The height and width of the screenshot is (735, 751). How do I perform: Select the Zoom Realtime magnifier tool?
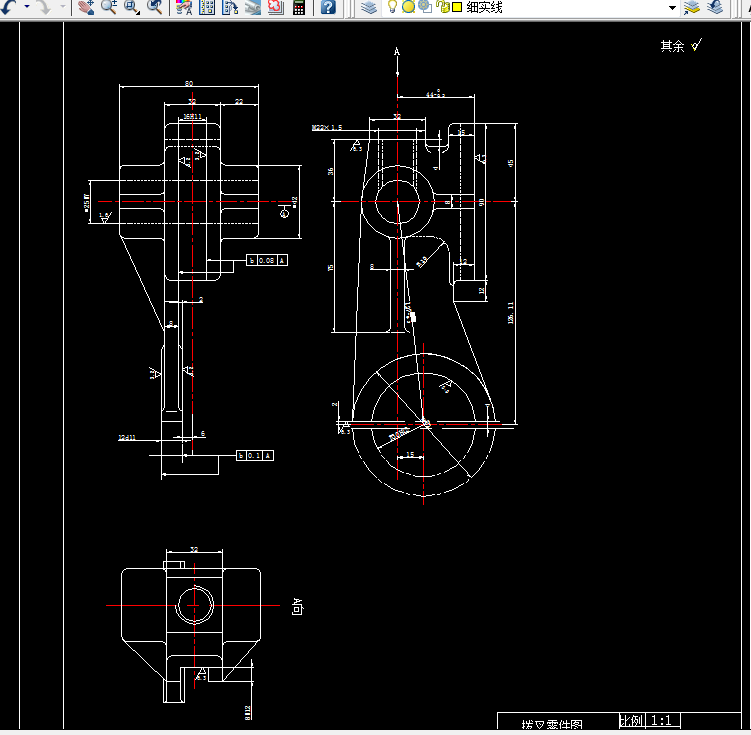pyautogui.click(x=109, y=7)
